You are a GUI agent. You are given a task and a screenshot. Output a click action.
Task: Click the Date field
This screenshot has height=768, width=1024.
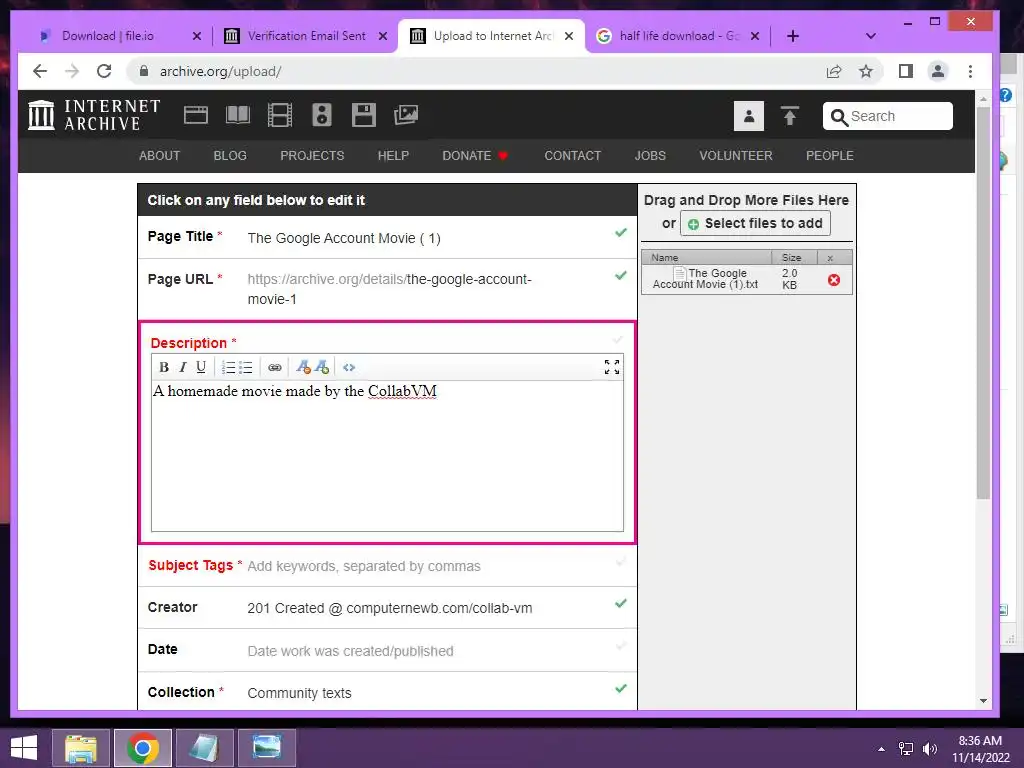click(387, 650)
